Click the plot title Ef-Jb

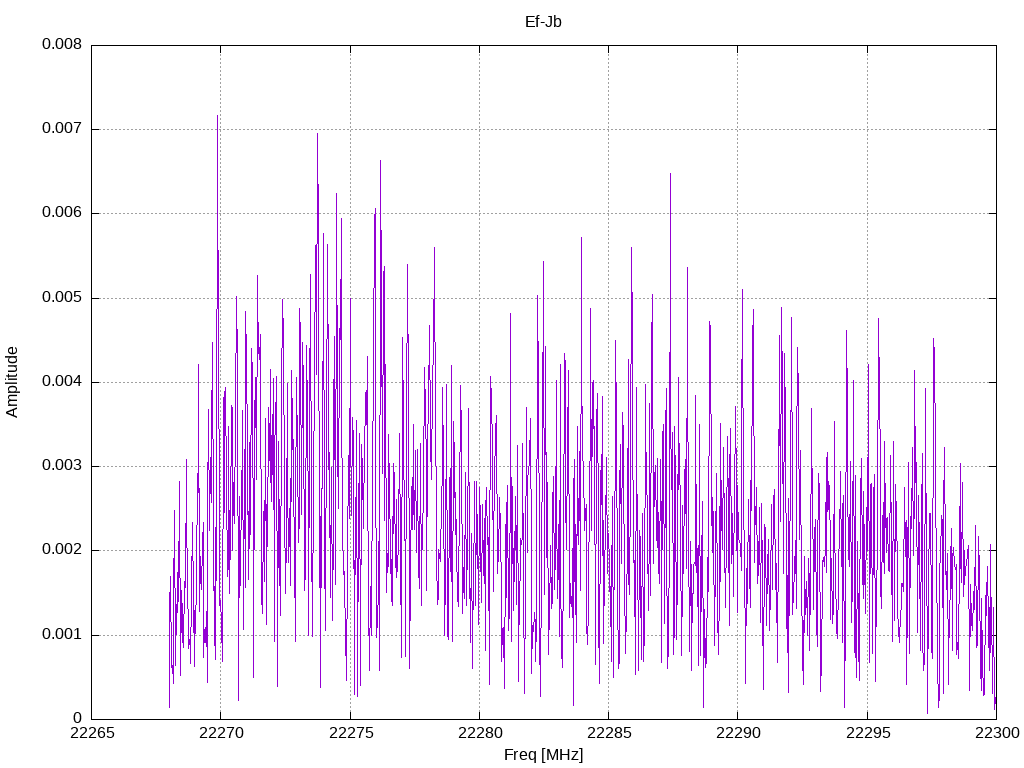[x=543, y=22]
